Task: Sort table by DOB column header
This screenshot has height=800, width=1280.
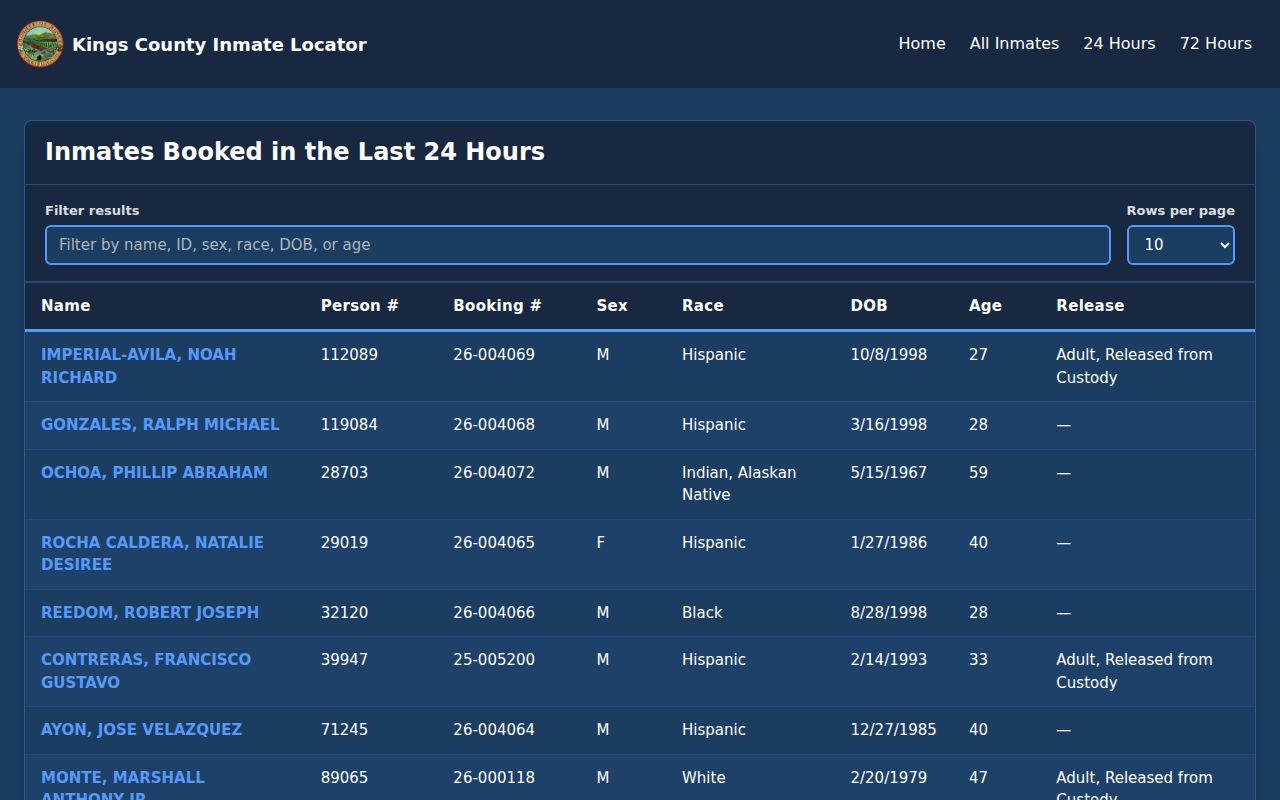Action: pos(869,306)
